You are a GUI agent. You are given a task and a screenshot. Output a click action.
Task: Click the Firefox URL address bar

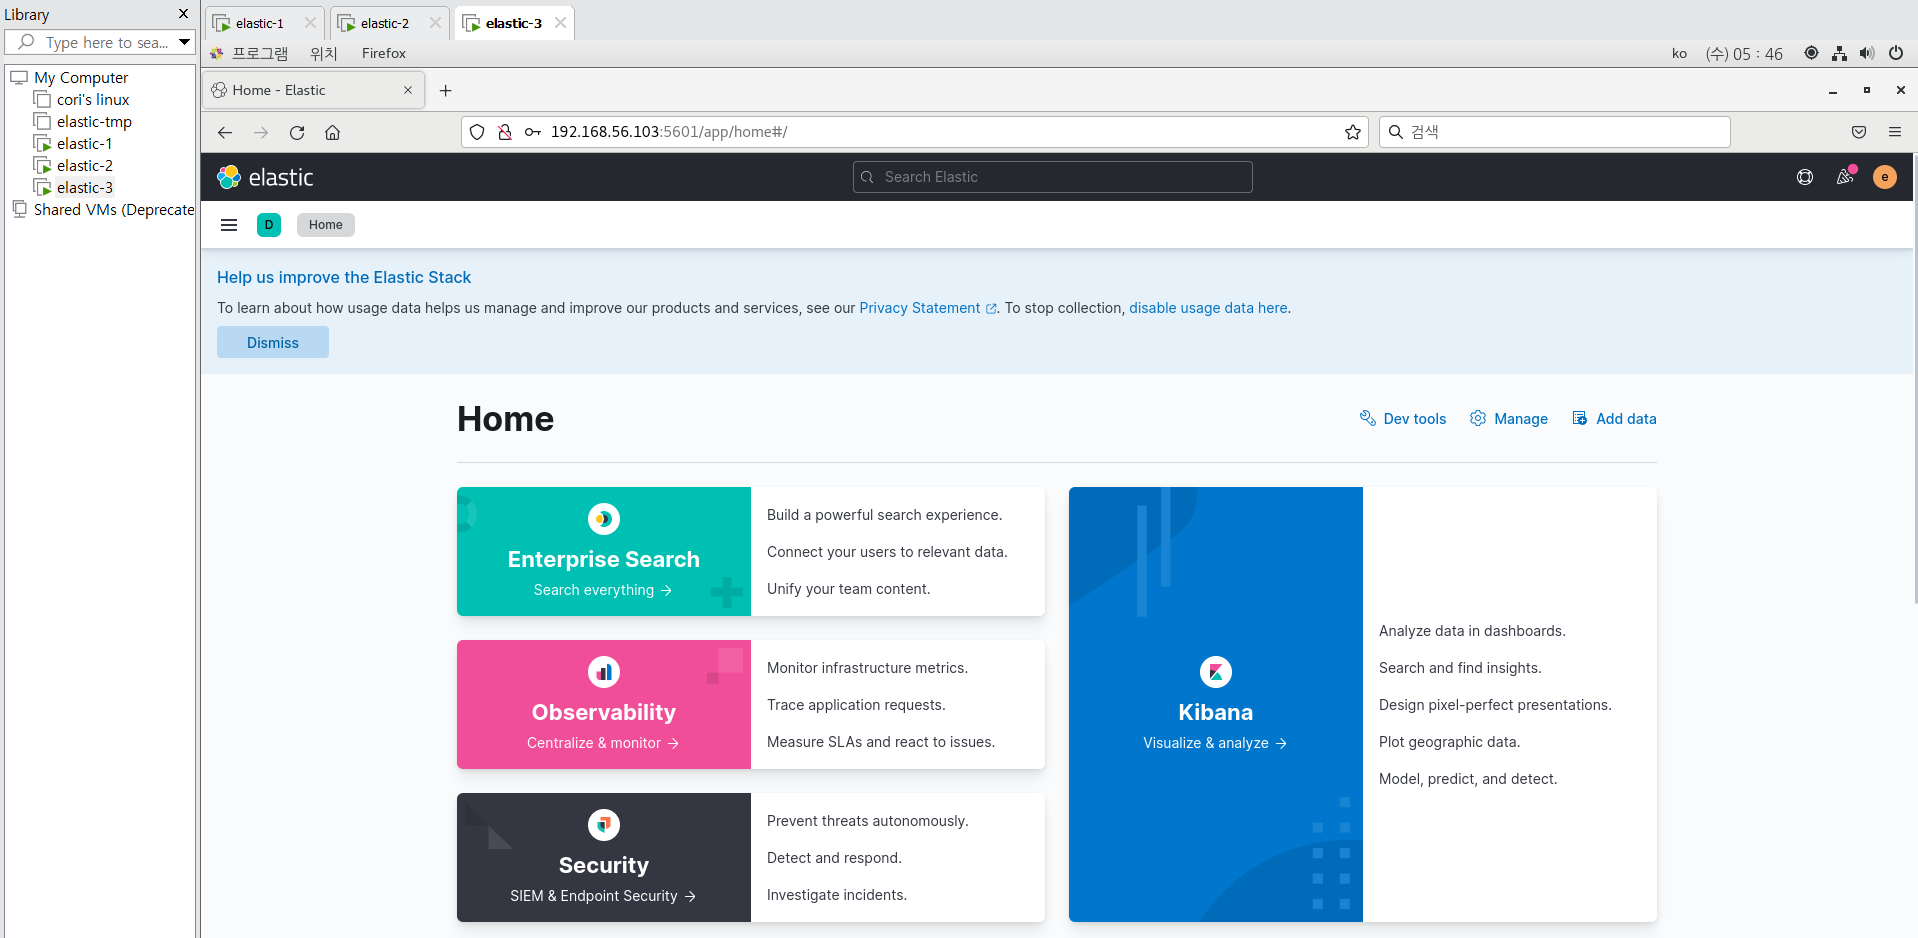click(915, 132)
